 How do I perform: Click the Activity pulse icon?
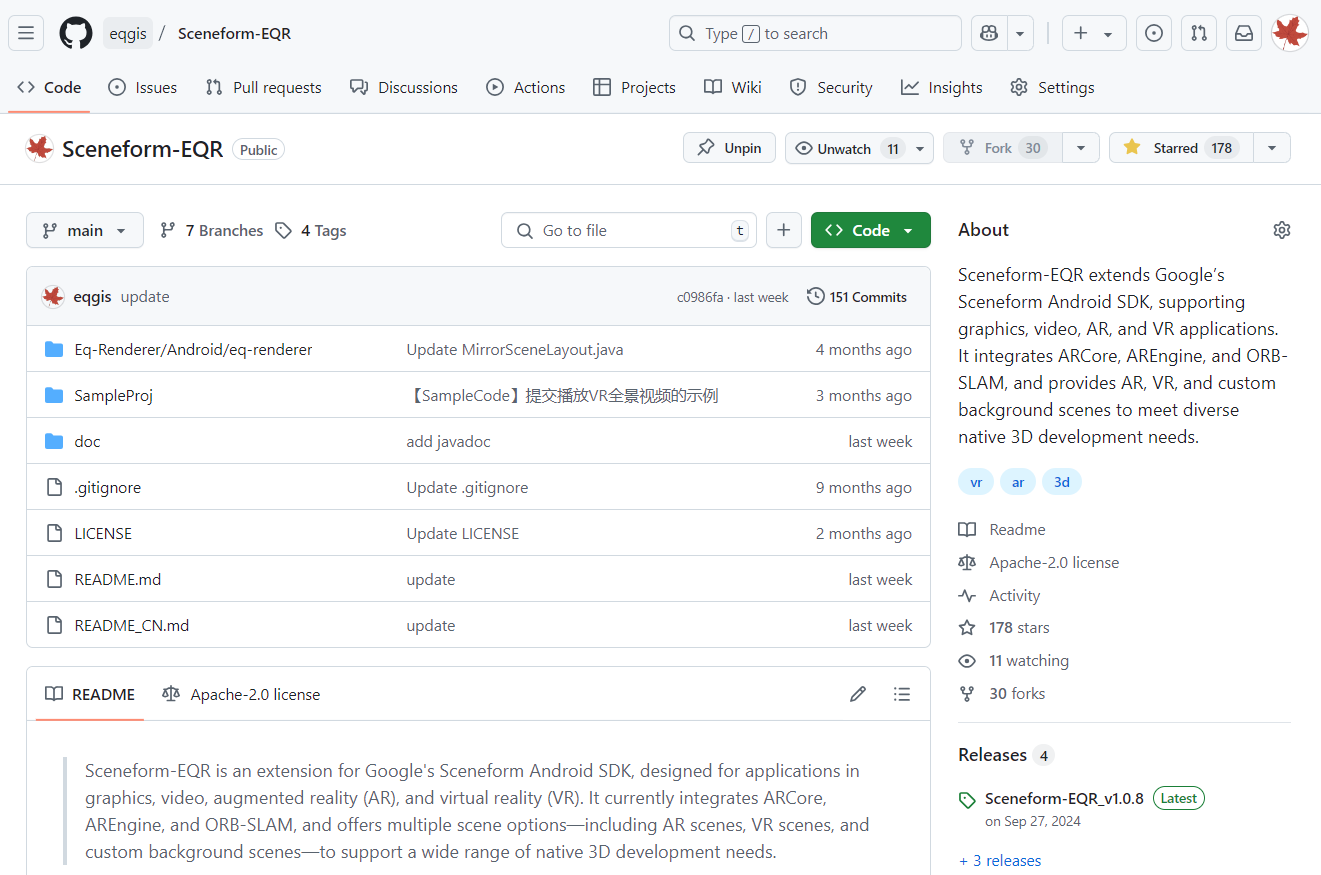coord(967,595)
